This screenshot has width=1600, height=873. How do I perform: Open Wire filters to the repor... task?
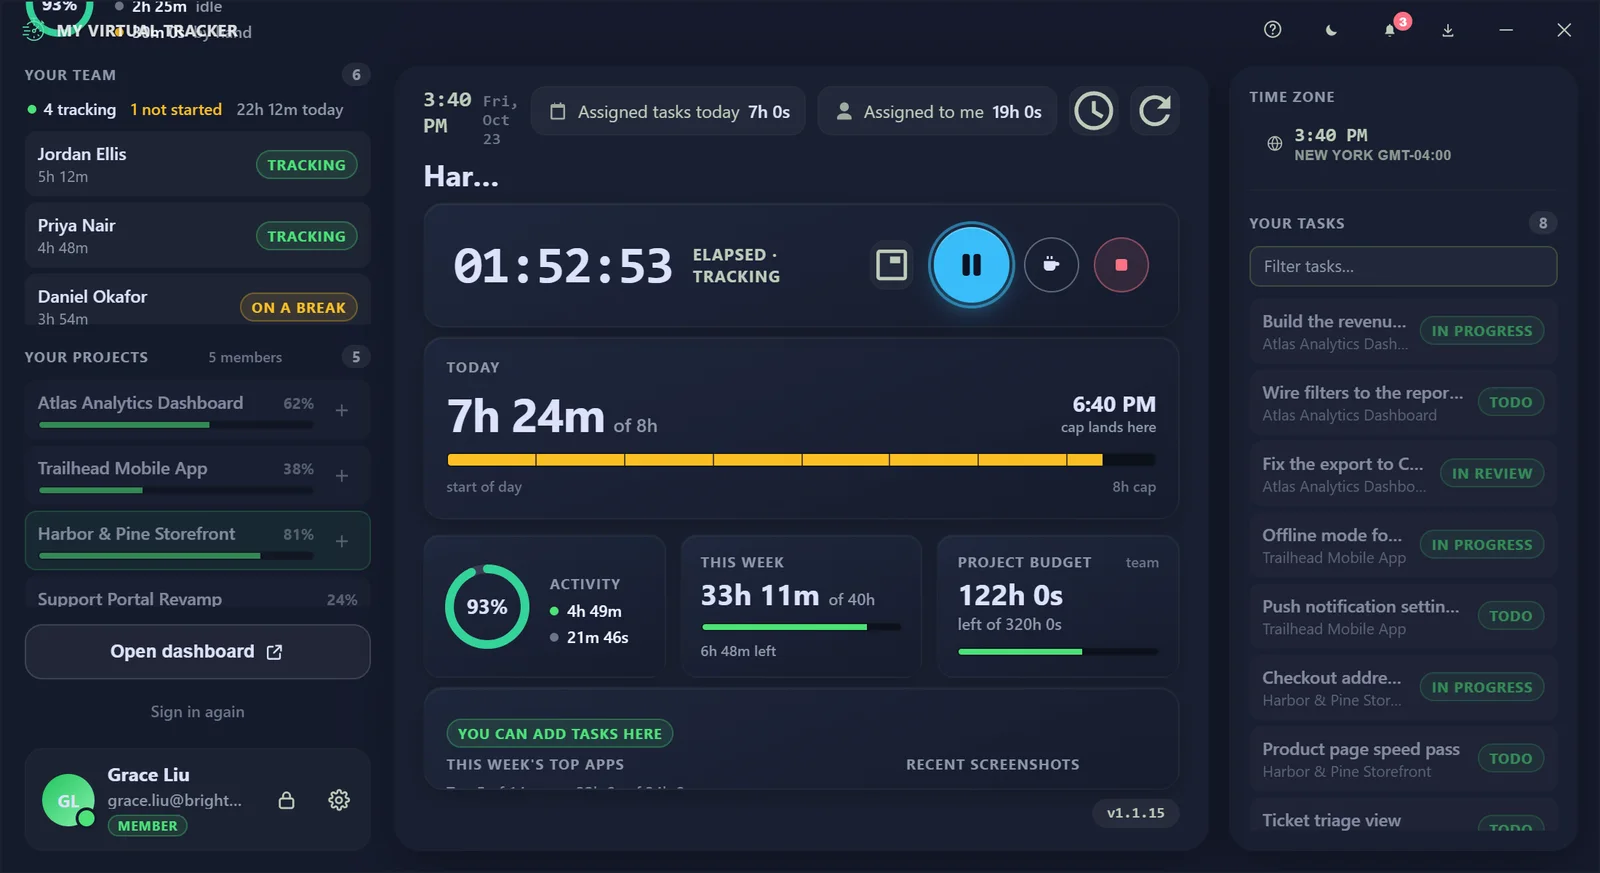[x=1403, y=403]
